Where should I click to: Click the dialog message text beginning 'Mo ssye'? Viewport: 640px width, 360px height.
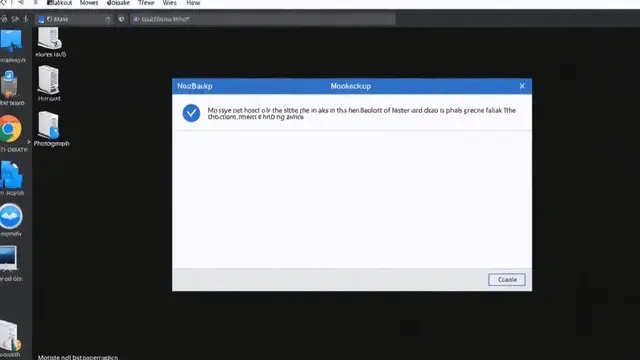[x=362, y=113]
